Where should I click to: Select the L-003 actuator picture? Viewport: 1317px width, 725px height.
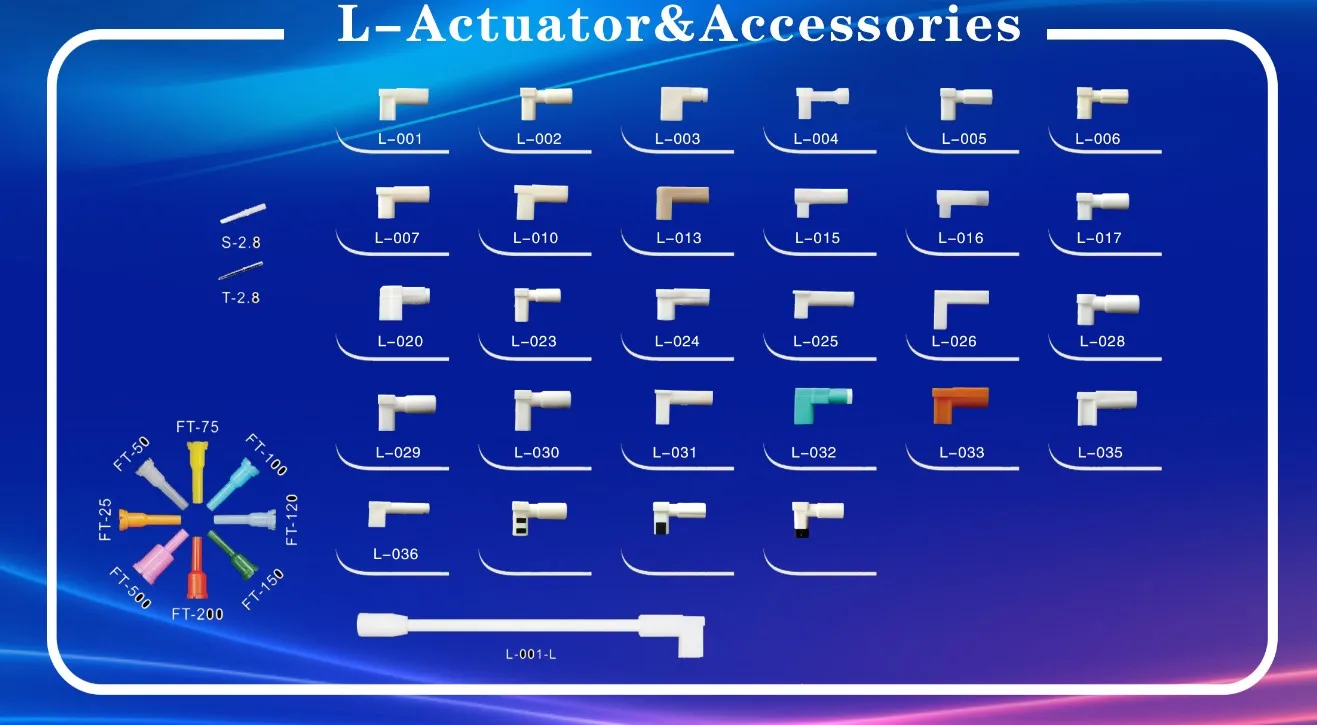pyautogui.click(x=684, y=102)
